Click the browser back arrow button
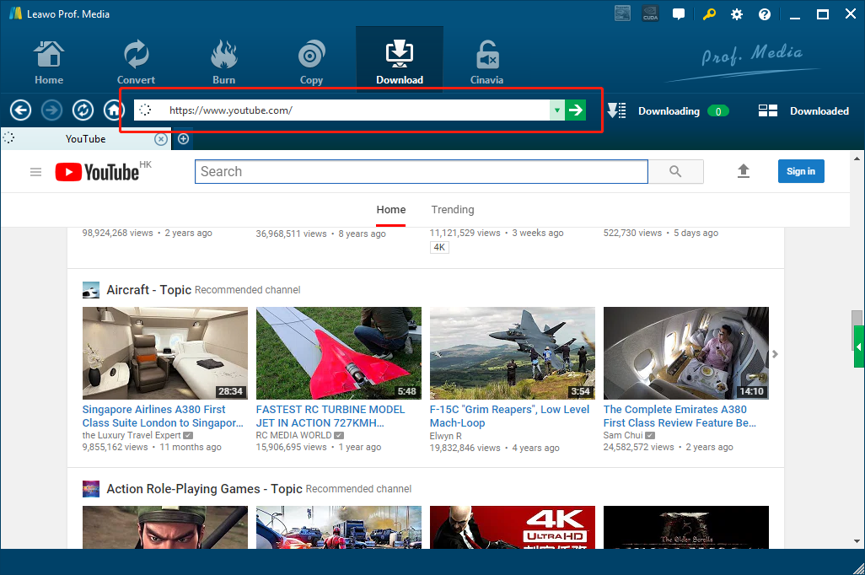Screen dimensions: 865x575 pos(20,111)
